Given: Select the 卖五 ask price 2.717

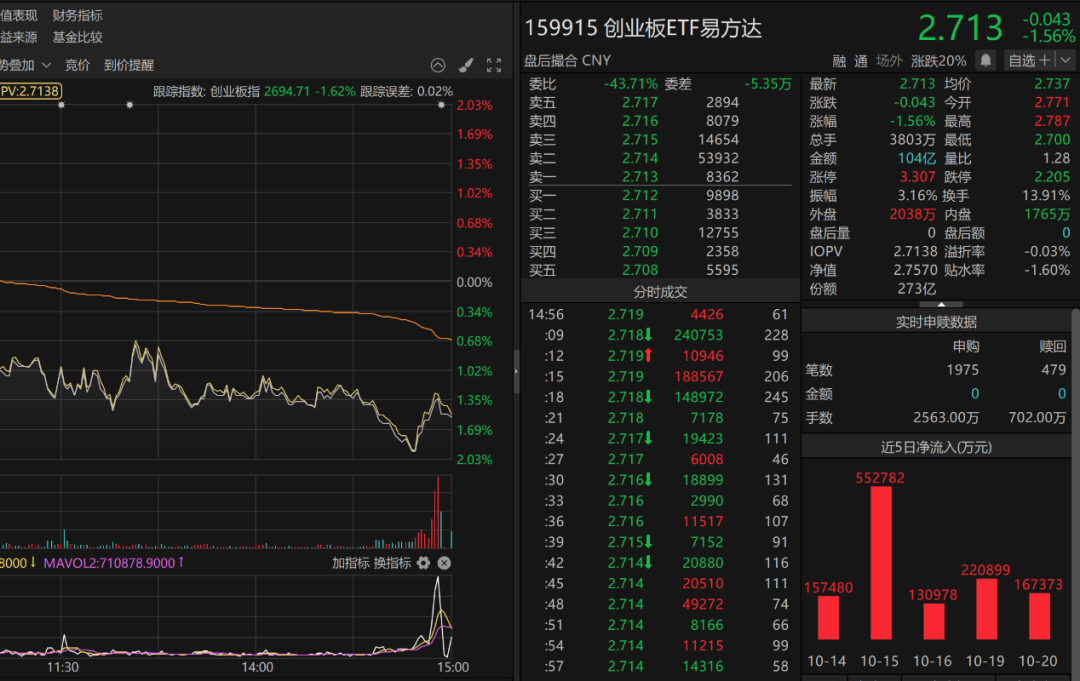Looking at the screenshot, I should [x=640, y=103].
